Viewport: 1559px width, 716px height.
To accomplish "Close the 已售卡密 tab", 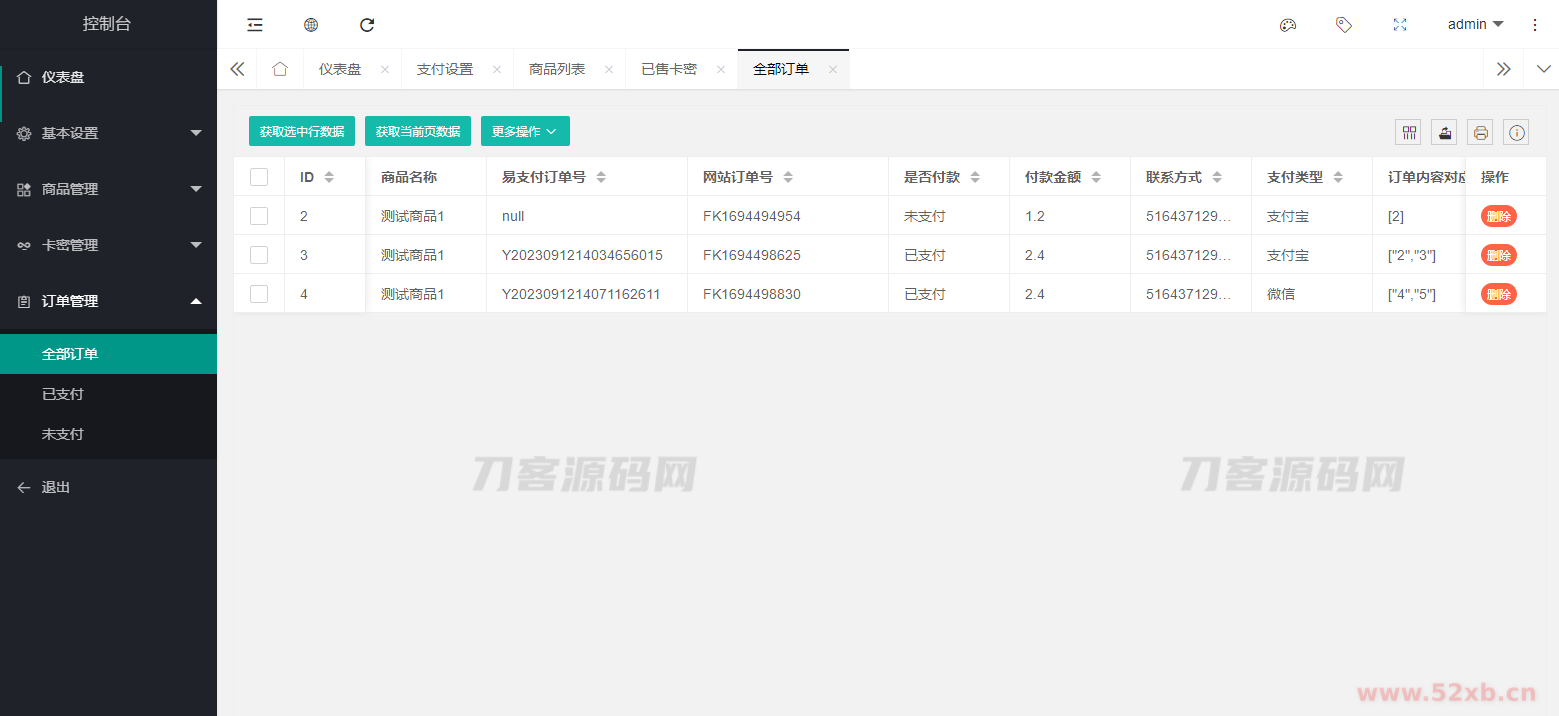I will pos(721,70).
